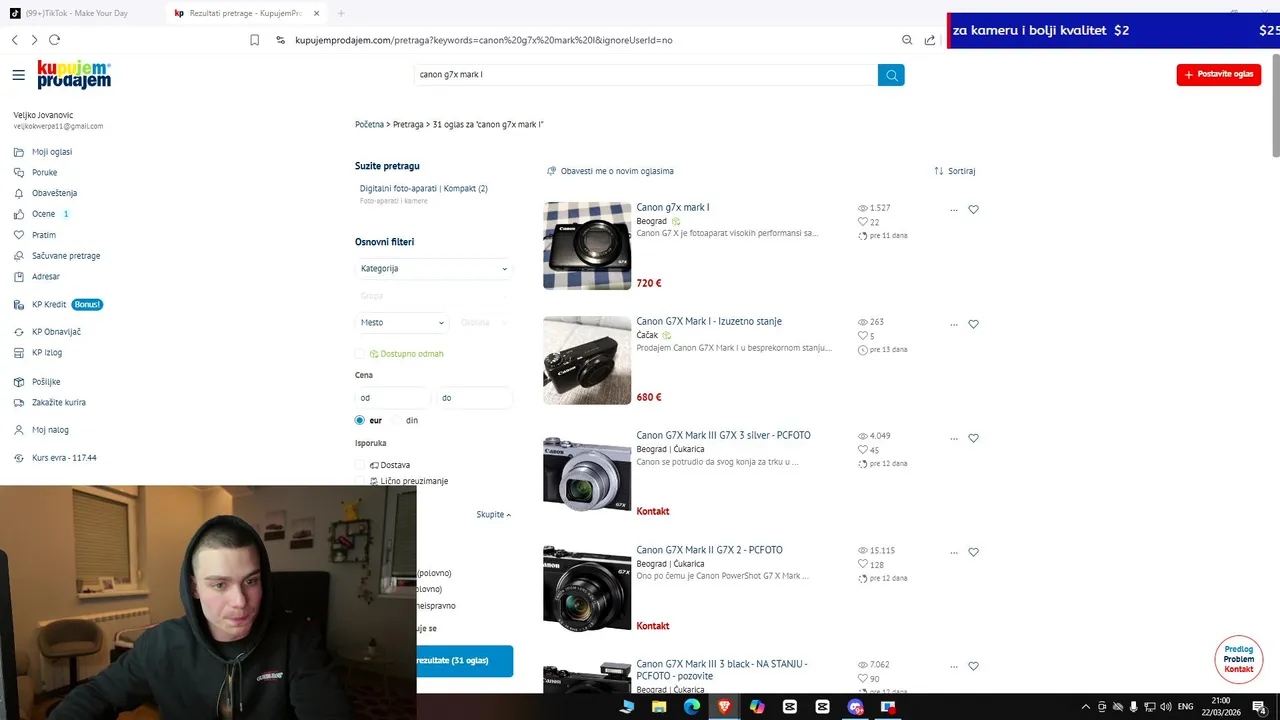The width and height of the screenshot is (1280, 720).
Task: Collapse filters with the Skupite link
Action: click(x=494, y=514)
